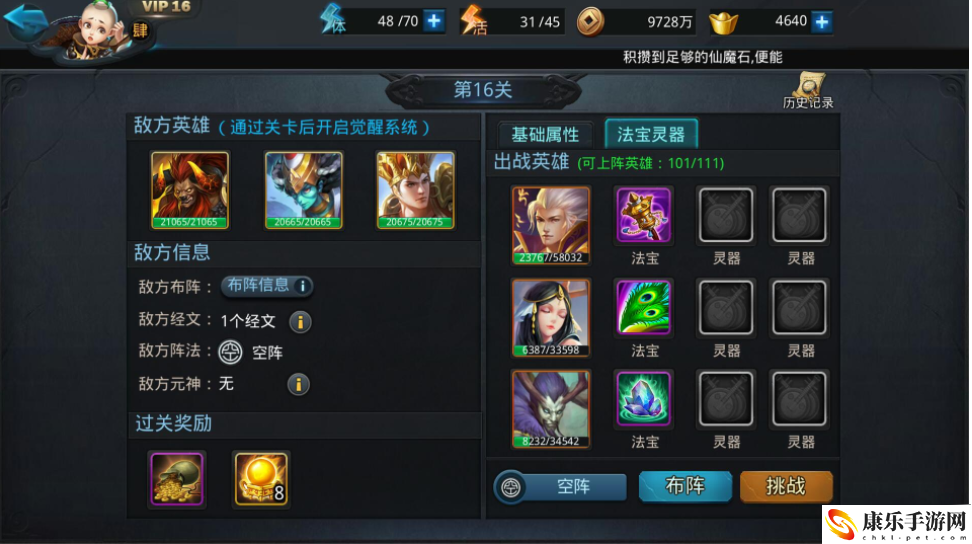Select the golden seal 法宝 icon
This screenshot has height=544, width=972.
tap(643, 215)
